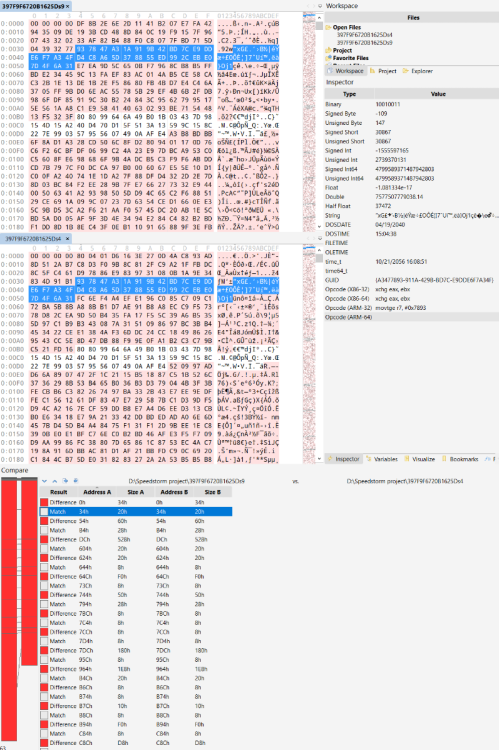Screen dimensions: 499x750
Task: Click the bottom editor's mini map overview strip
Action: [x=309, y=354]
